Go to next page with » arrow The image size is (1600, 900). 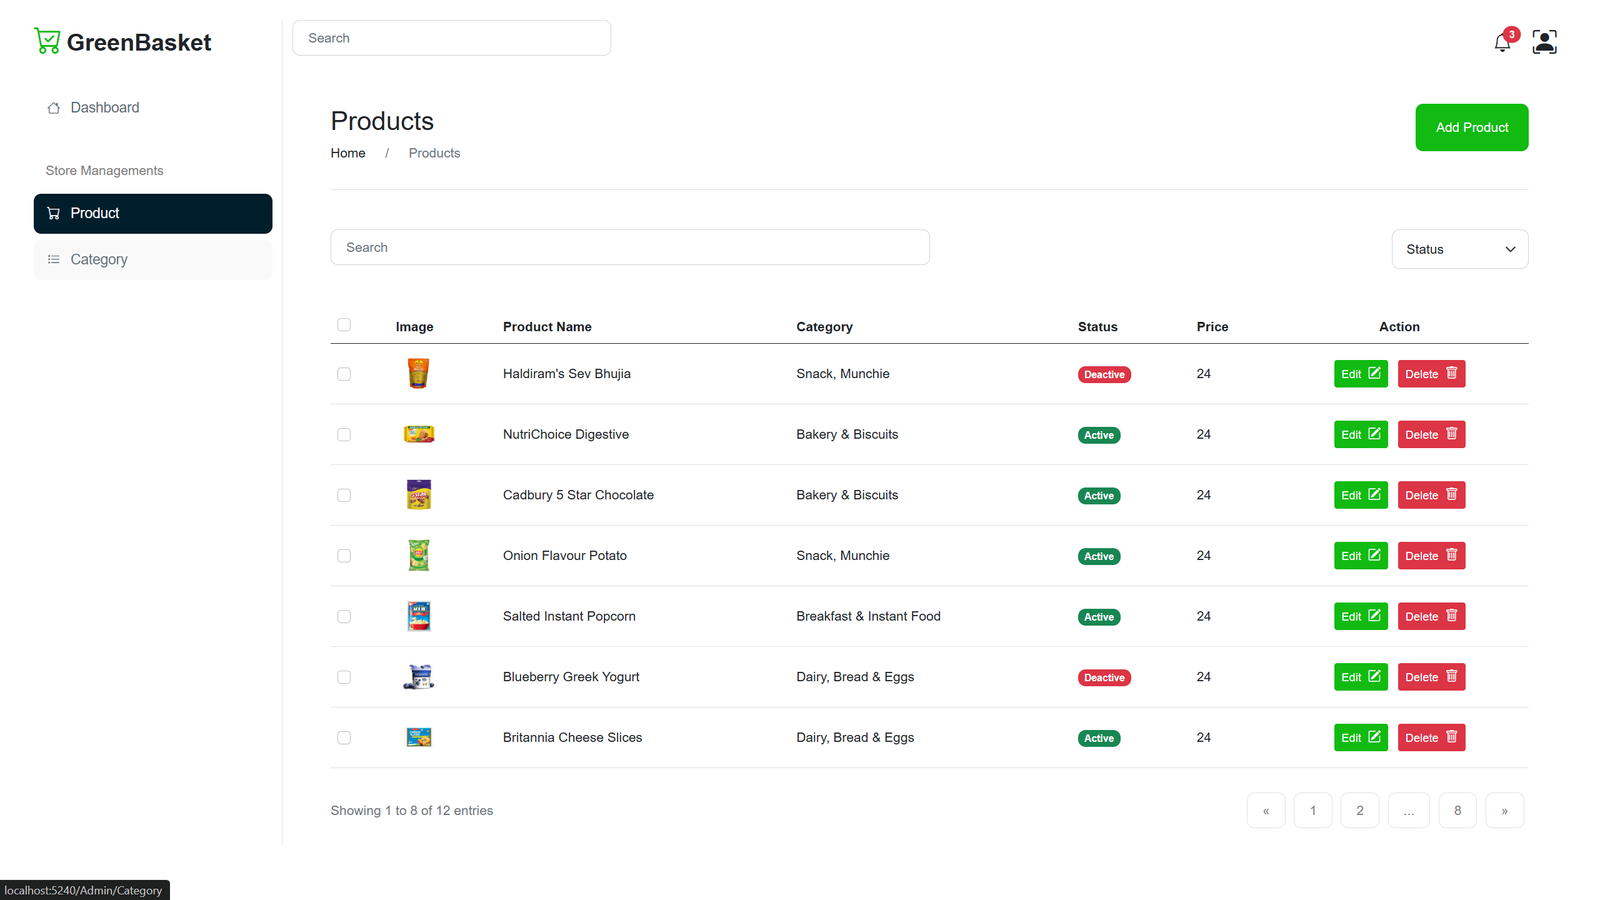(x=1504, y=811)
